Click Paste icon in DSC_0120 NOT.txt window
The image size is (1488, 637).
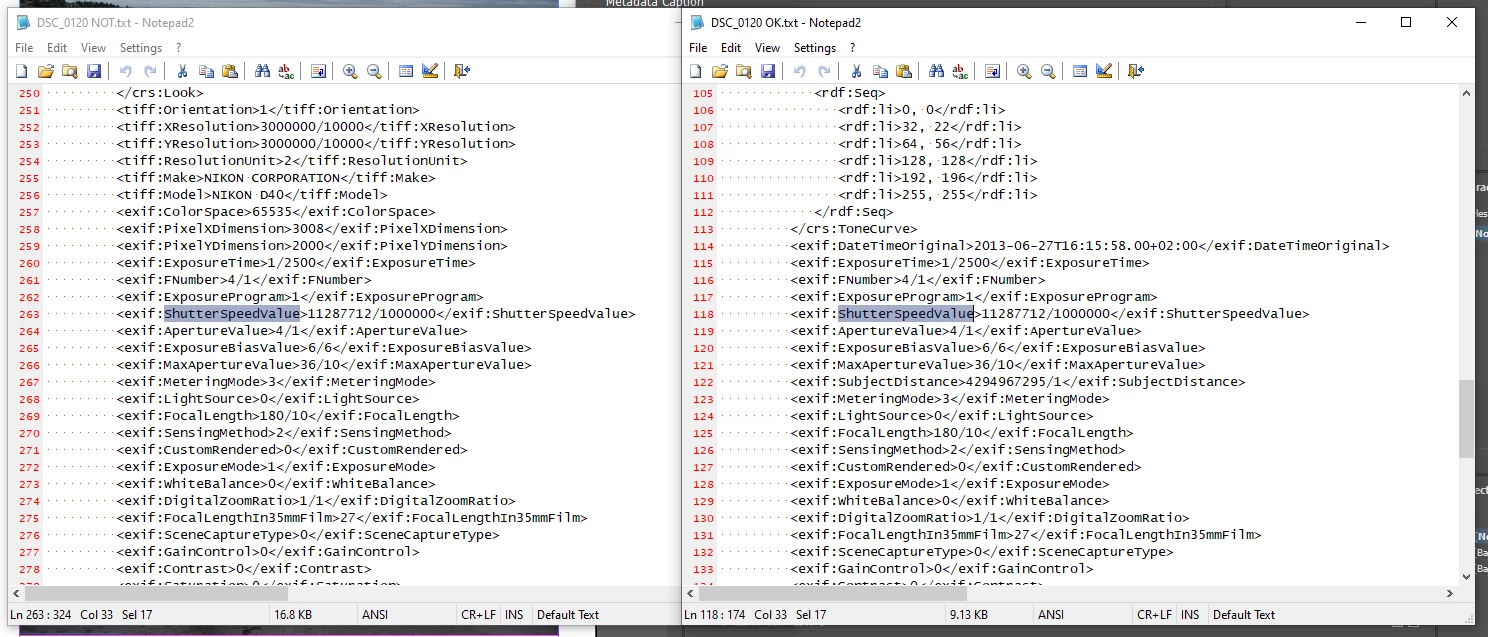coord(230,71)
